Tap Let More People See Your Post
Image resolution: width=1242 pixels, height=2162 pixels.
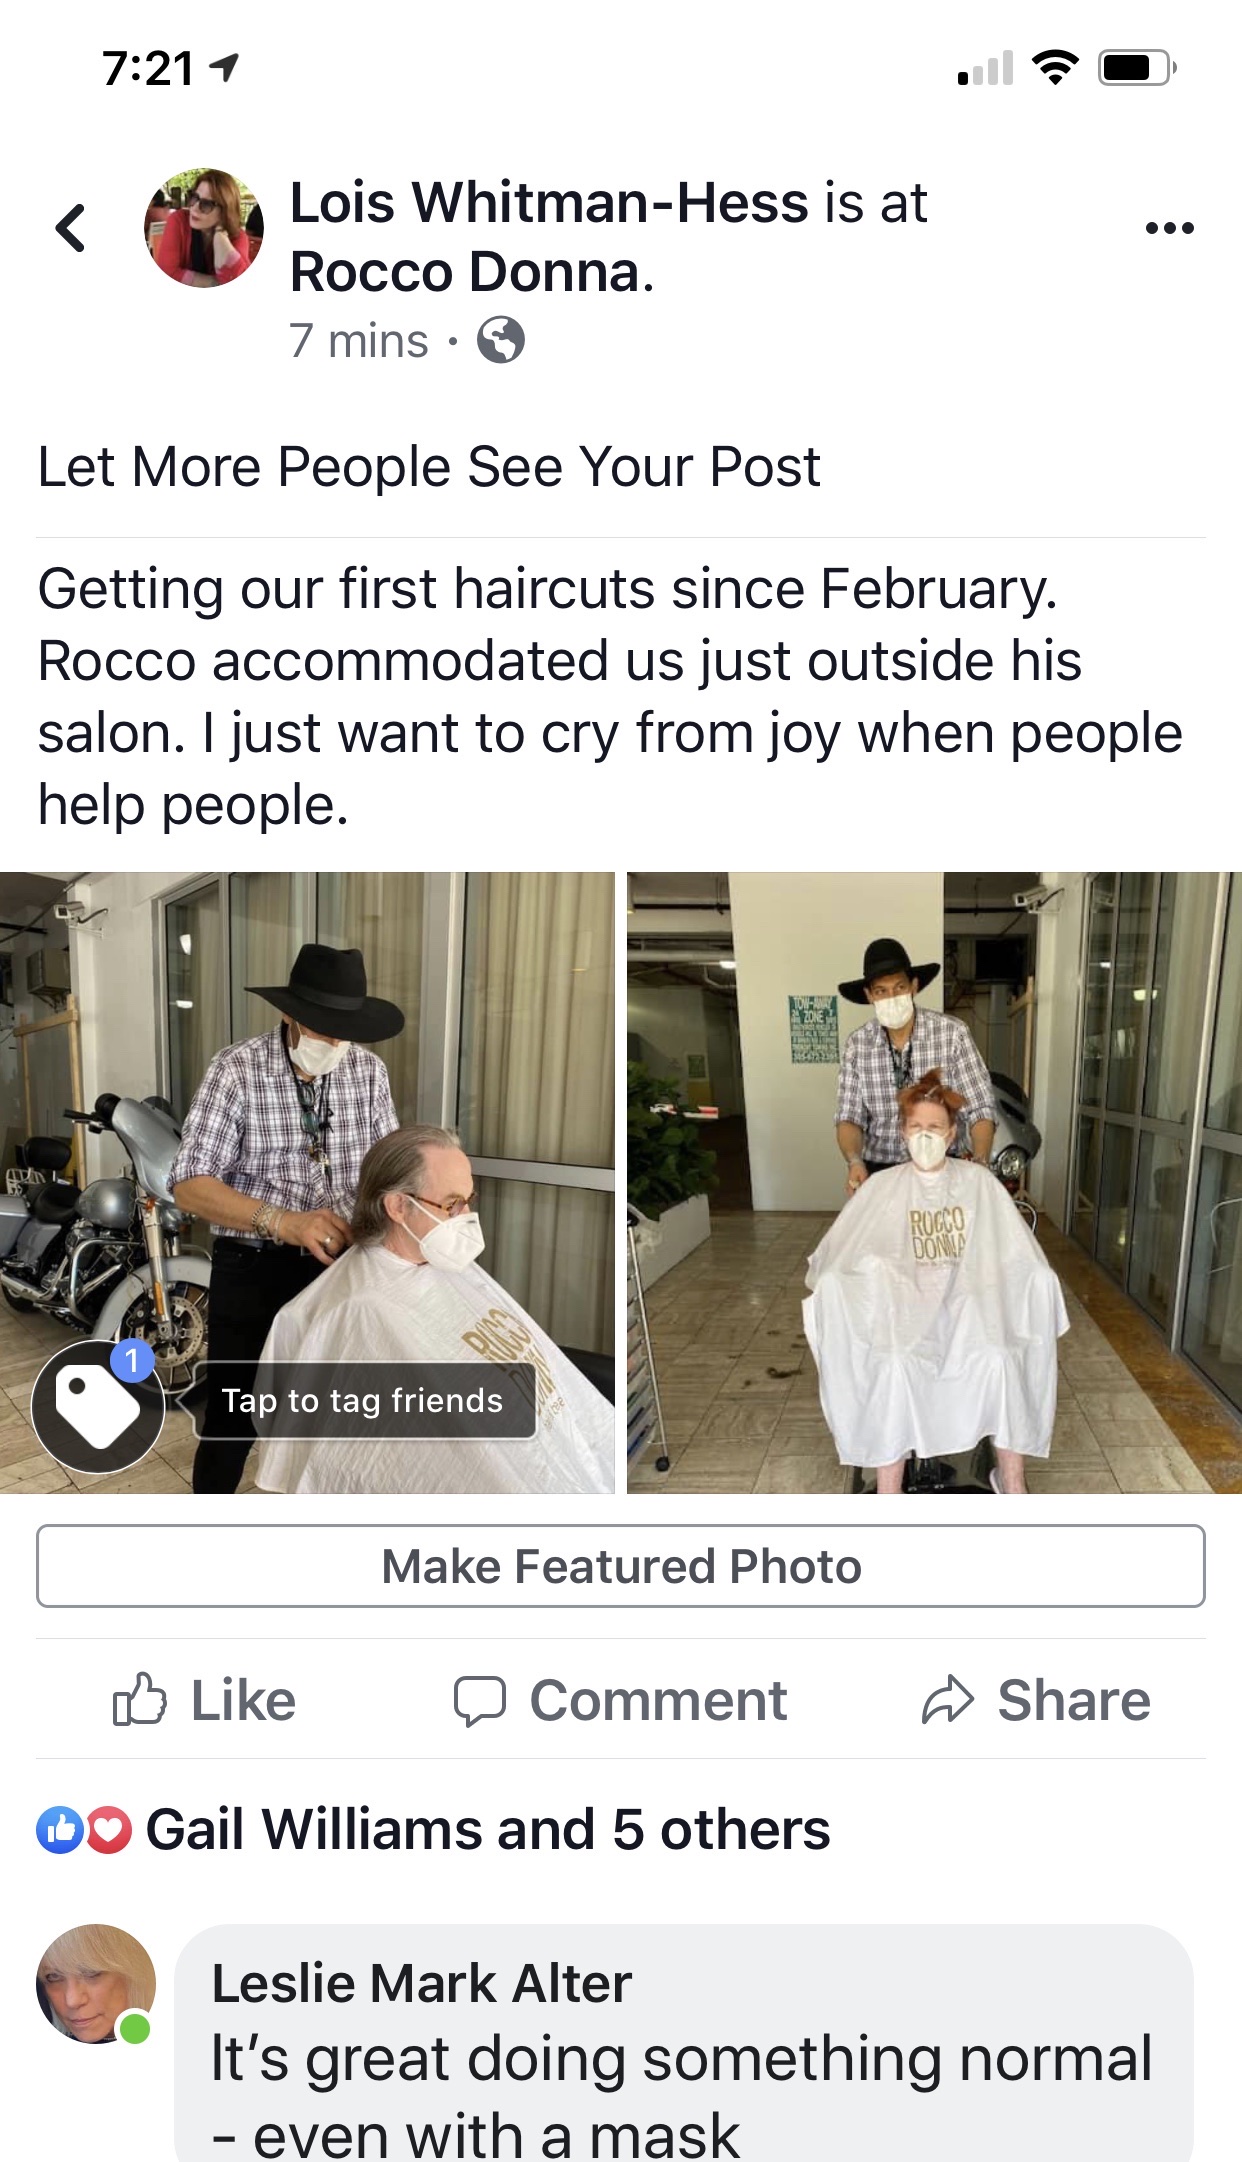click(429, 467)
